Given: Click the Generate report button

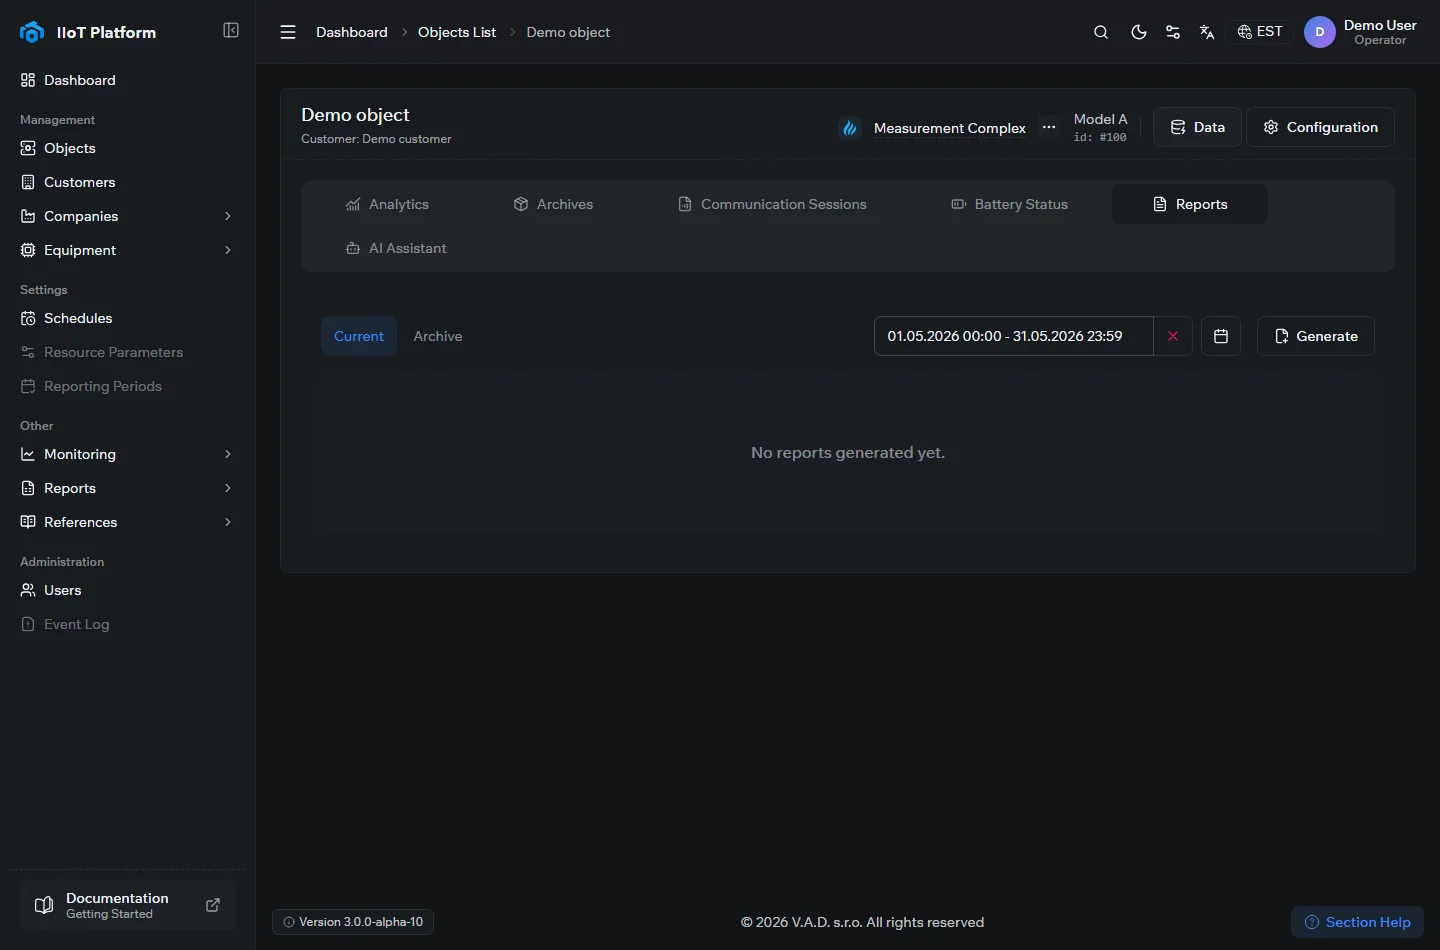Looking at the screenshot, I should (x=1316, y=336).
